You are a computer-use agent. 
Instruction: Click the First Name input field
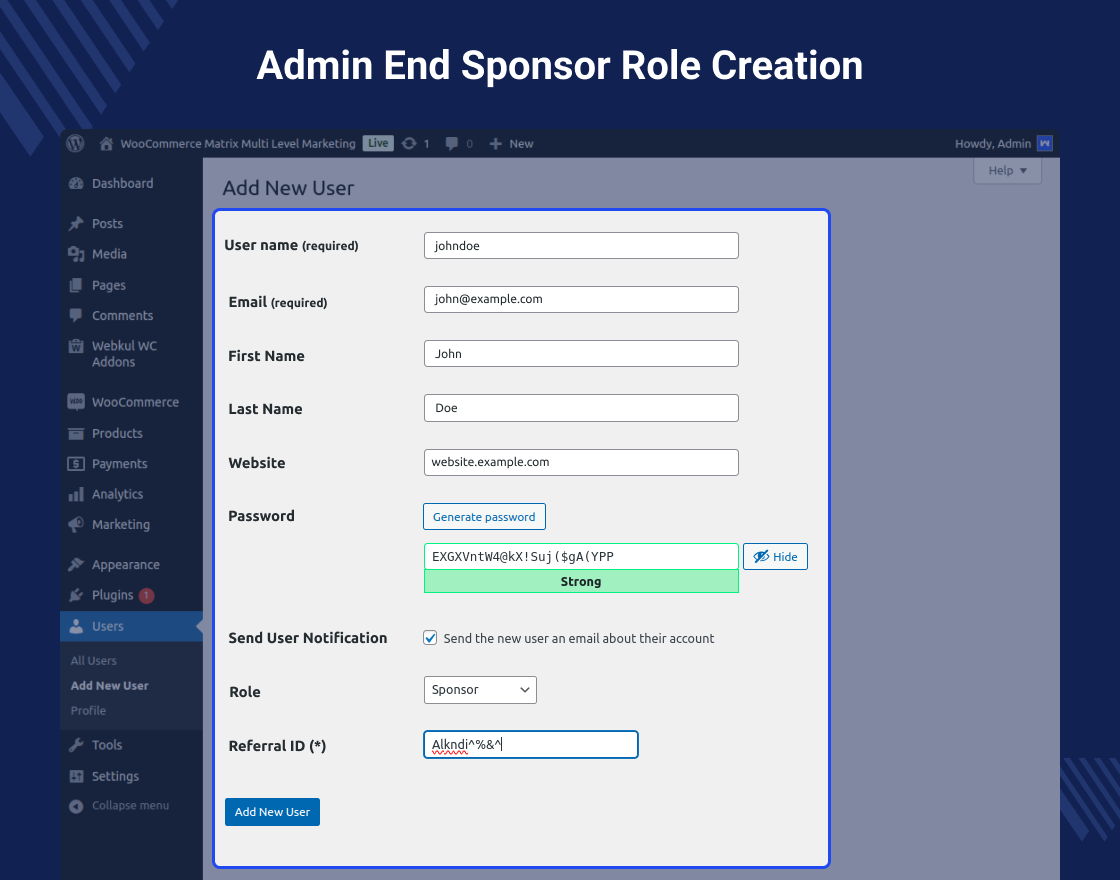(x=581, y=354)
